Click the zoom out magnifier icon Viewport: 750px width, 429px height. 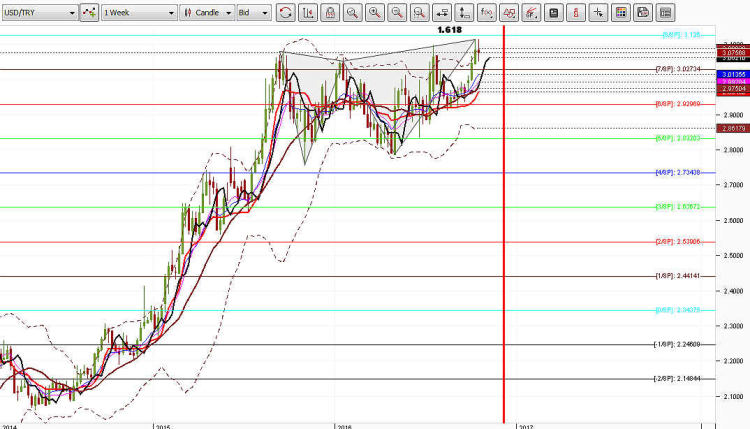(397, 12)
